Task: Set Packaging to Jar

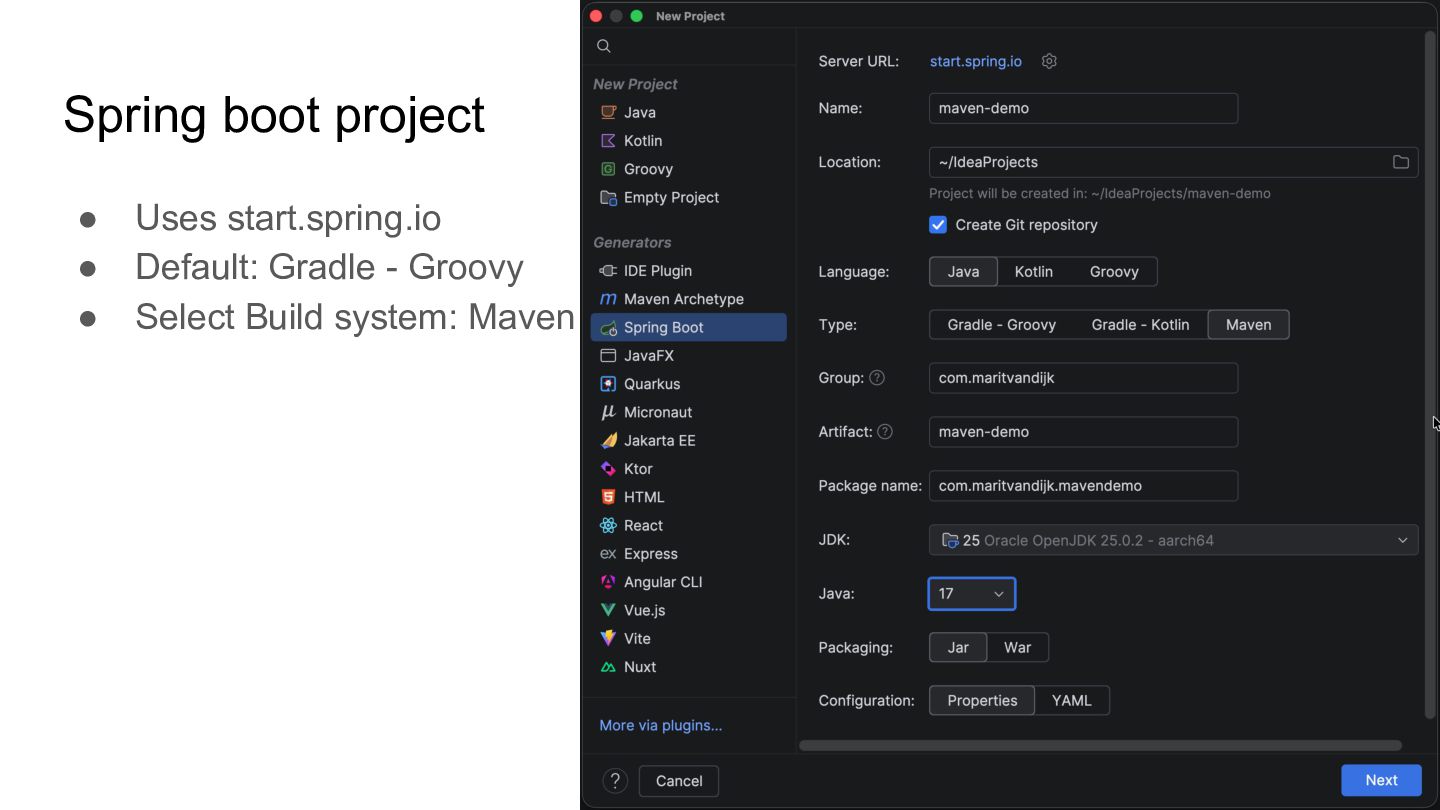Action: [958, 648]
